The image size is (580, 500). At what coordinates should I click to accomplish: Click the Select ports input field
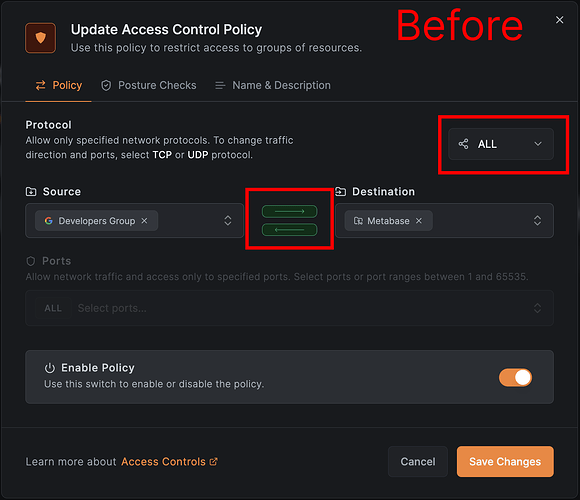click(x=289, y=308)
